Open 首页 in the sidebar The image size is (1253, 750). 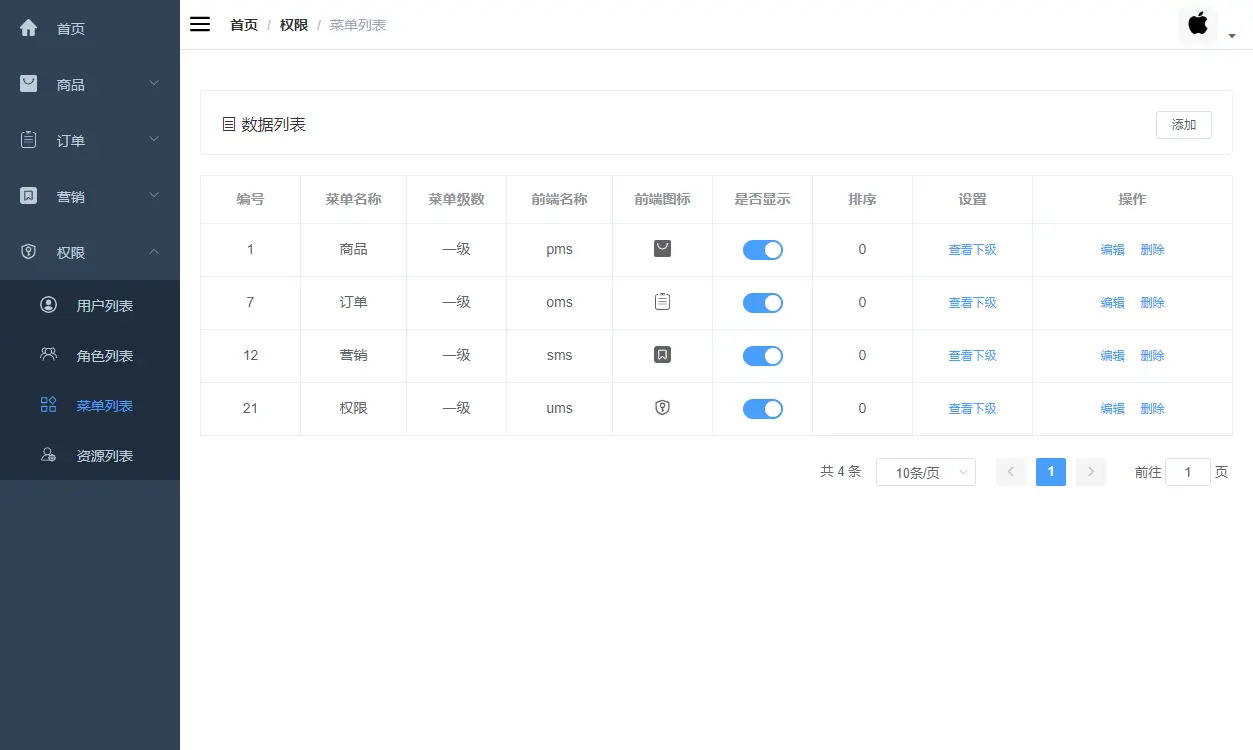[90, 28]
